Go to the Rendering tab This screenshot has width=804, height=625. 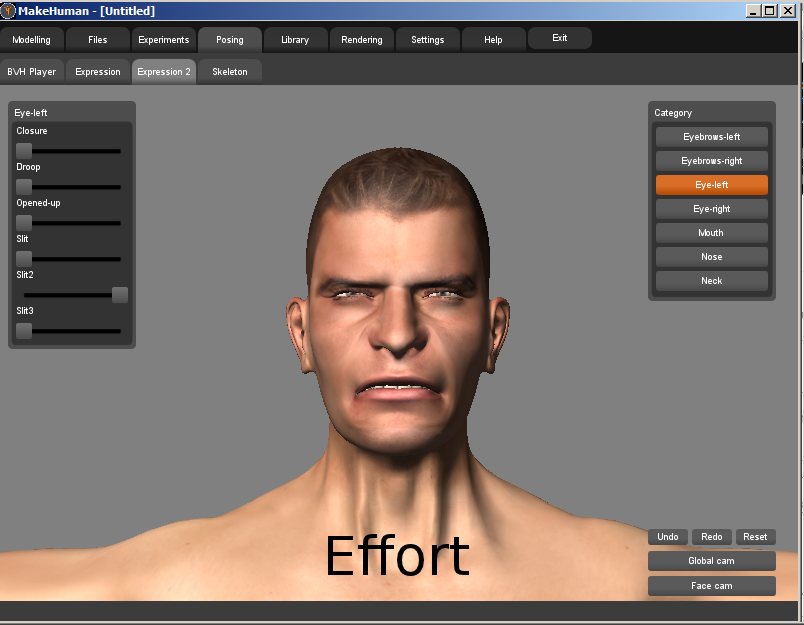[361, 39]
